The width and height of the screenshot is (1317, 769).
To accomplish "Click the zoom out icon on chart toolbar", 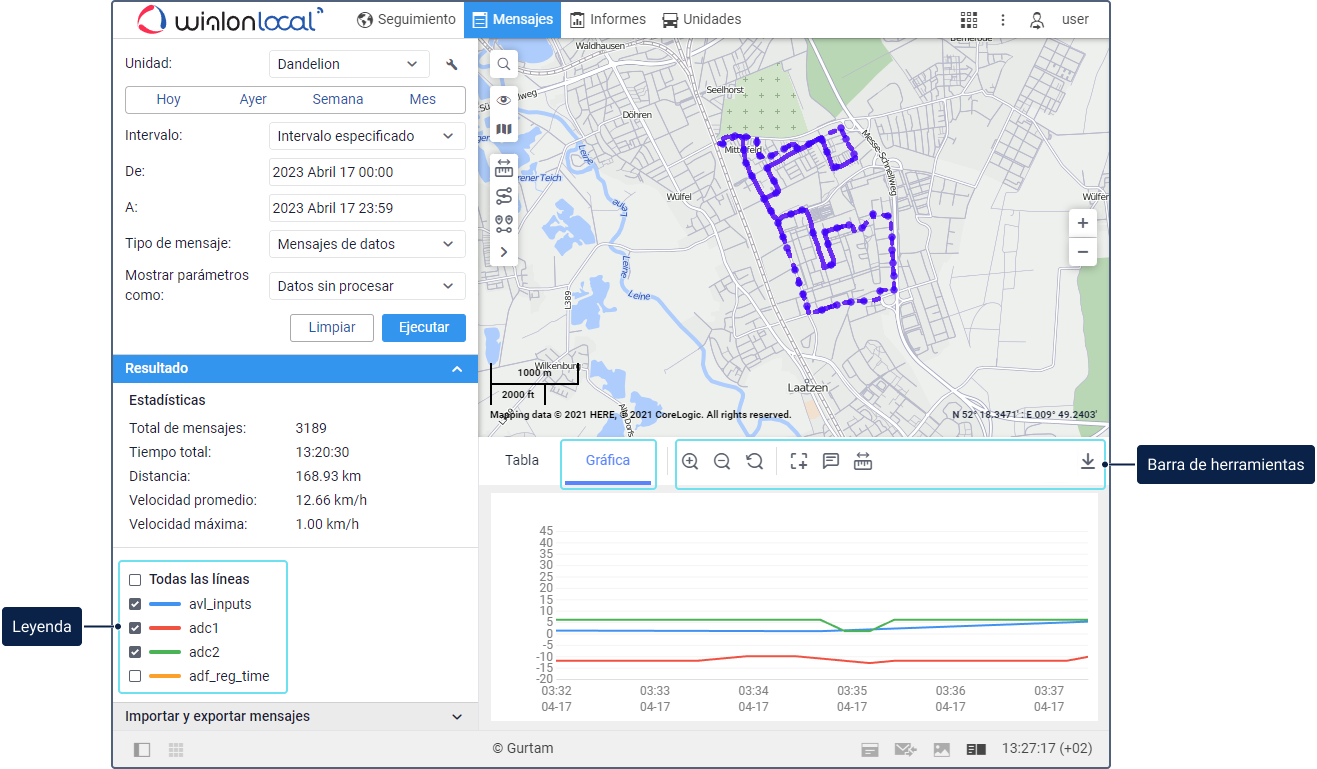I will (x=722, y=461).
